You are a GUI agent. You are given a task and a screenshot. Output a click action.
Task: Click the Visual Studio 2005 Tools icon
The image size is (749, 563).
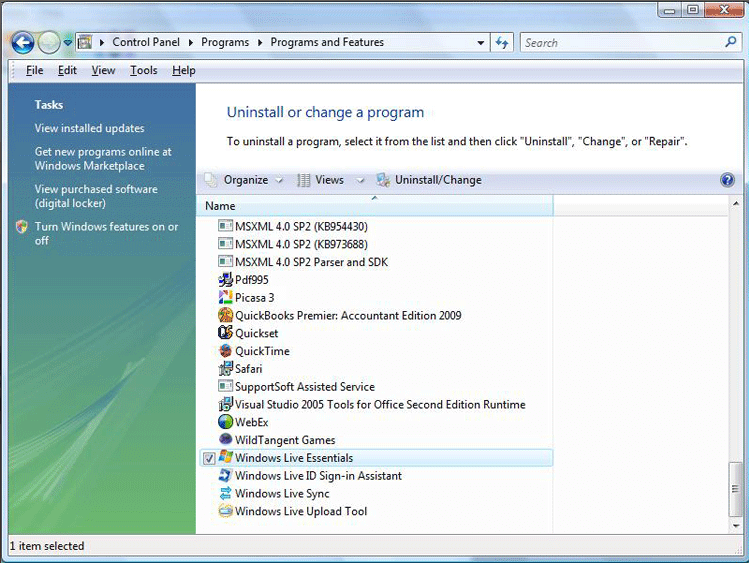click(225, 404)
